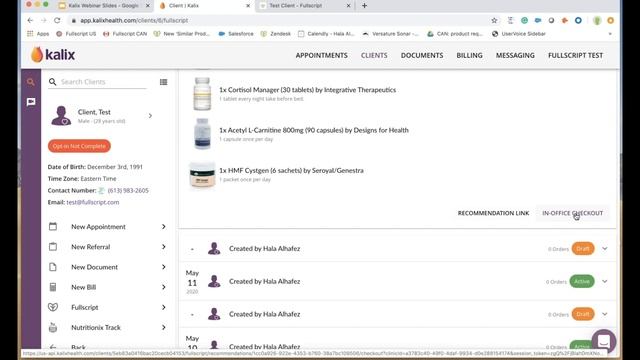Go to the Messaging menu
This screenshot has width=640, height=360.
pos(515,55)
